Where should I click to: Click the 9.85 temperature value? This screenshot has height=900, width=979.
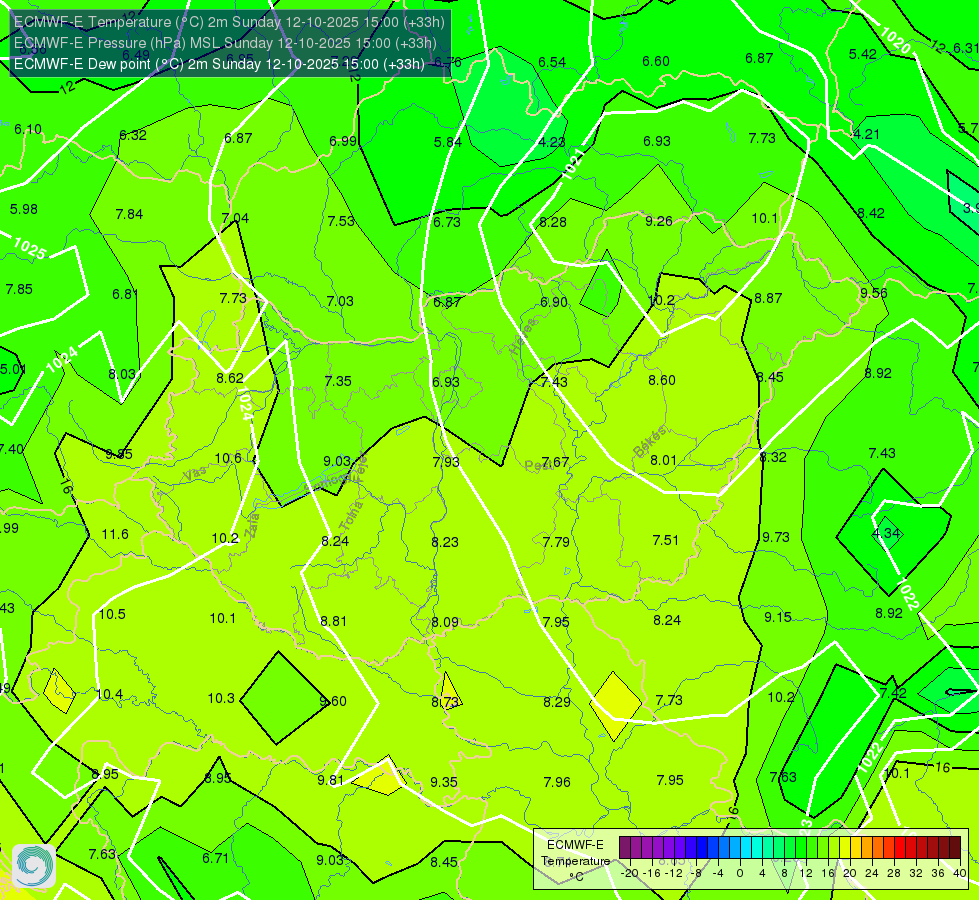tap(119, 454)
